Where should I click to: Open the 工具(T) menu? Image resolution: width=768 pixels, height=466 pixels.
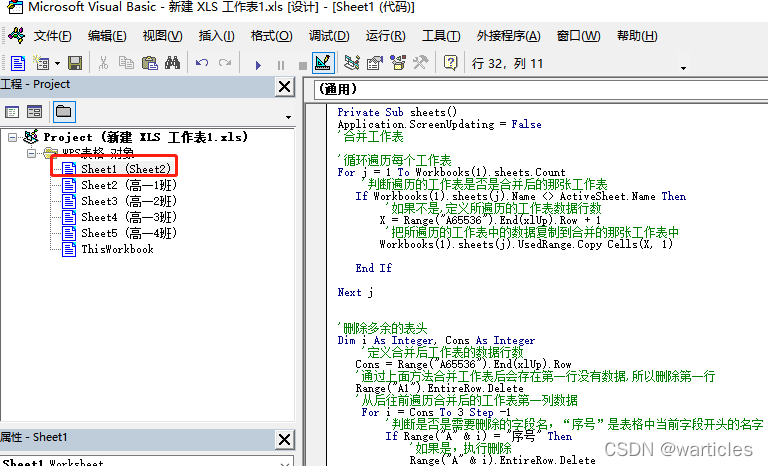pos(441,36)
